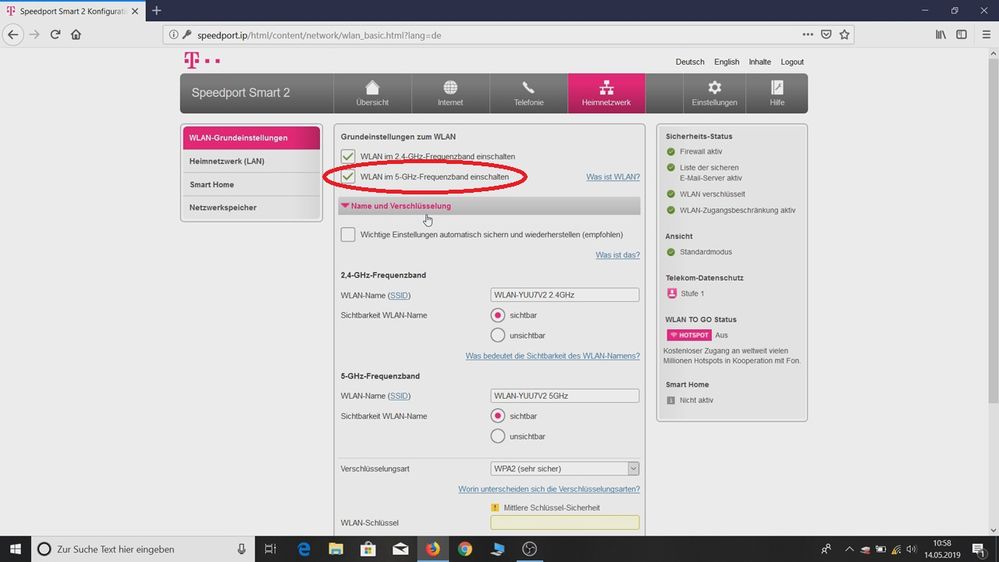Toggle Firefox sidebar icon
This screenshot has height=562, width=999.
pos(961,34)
